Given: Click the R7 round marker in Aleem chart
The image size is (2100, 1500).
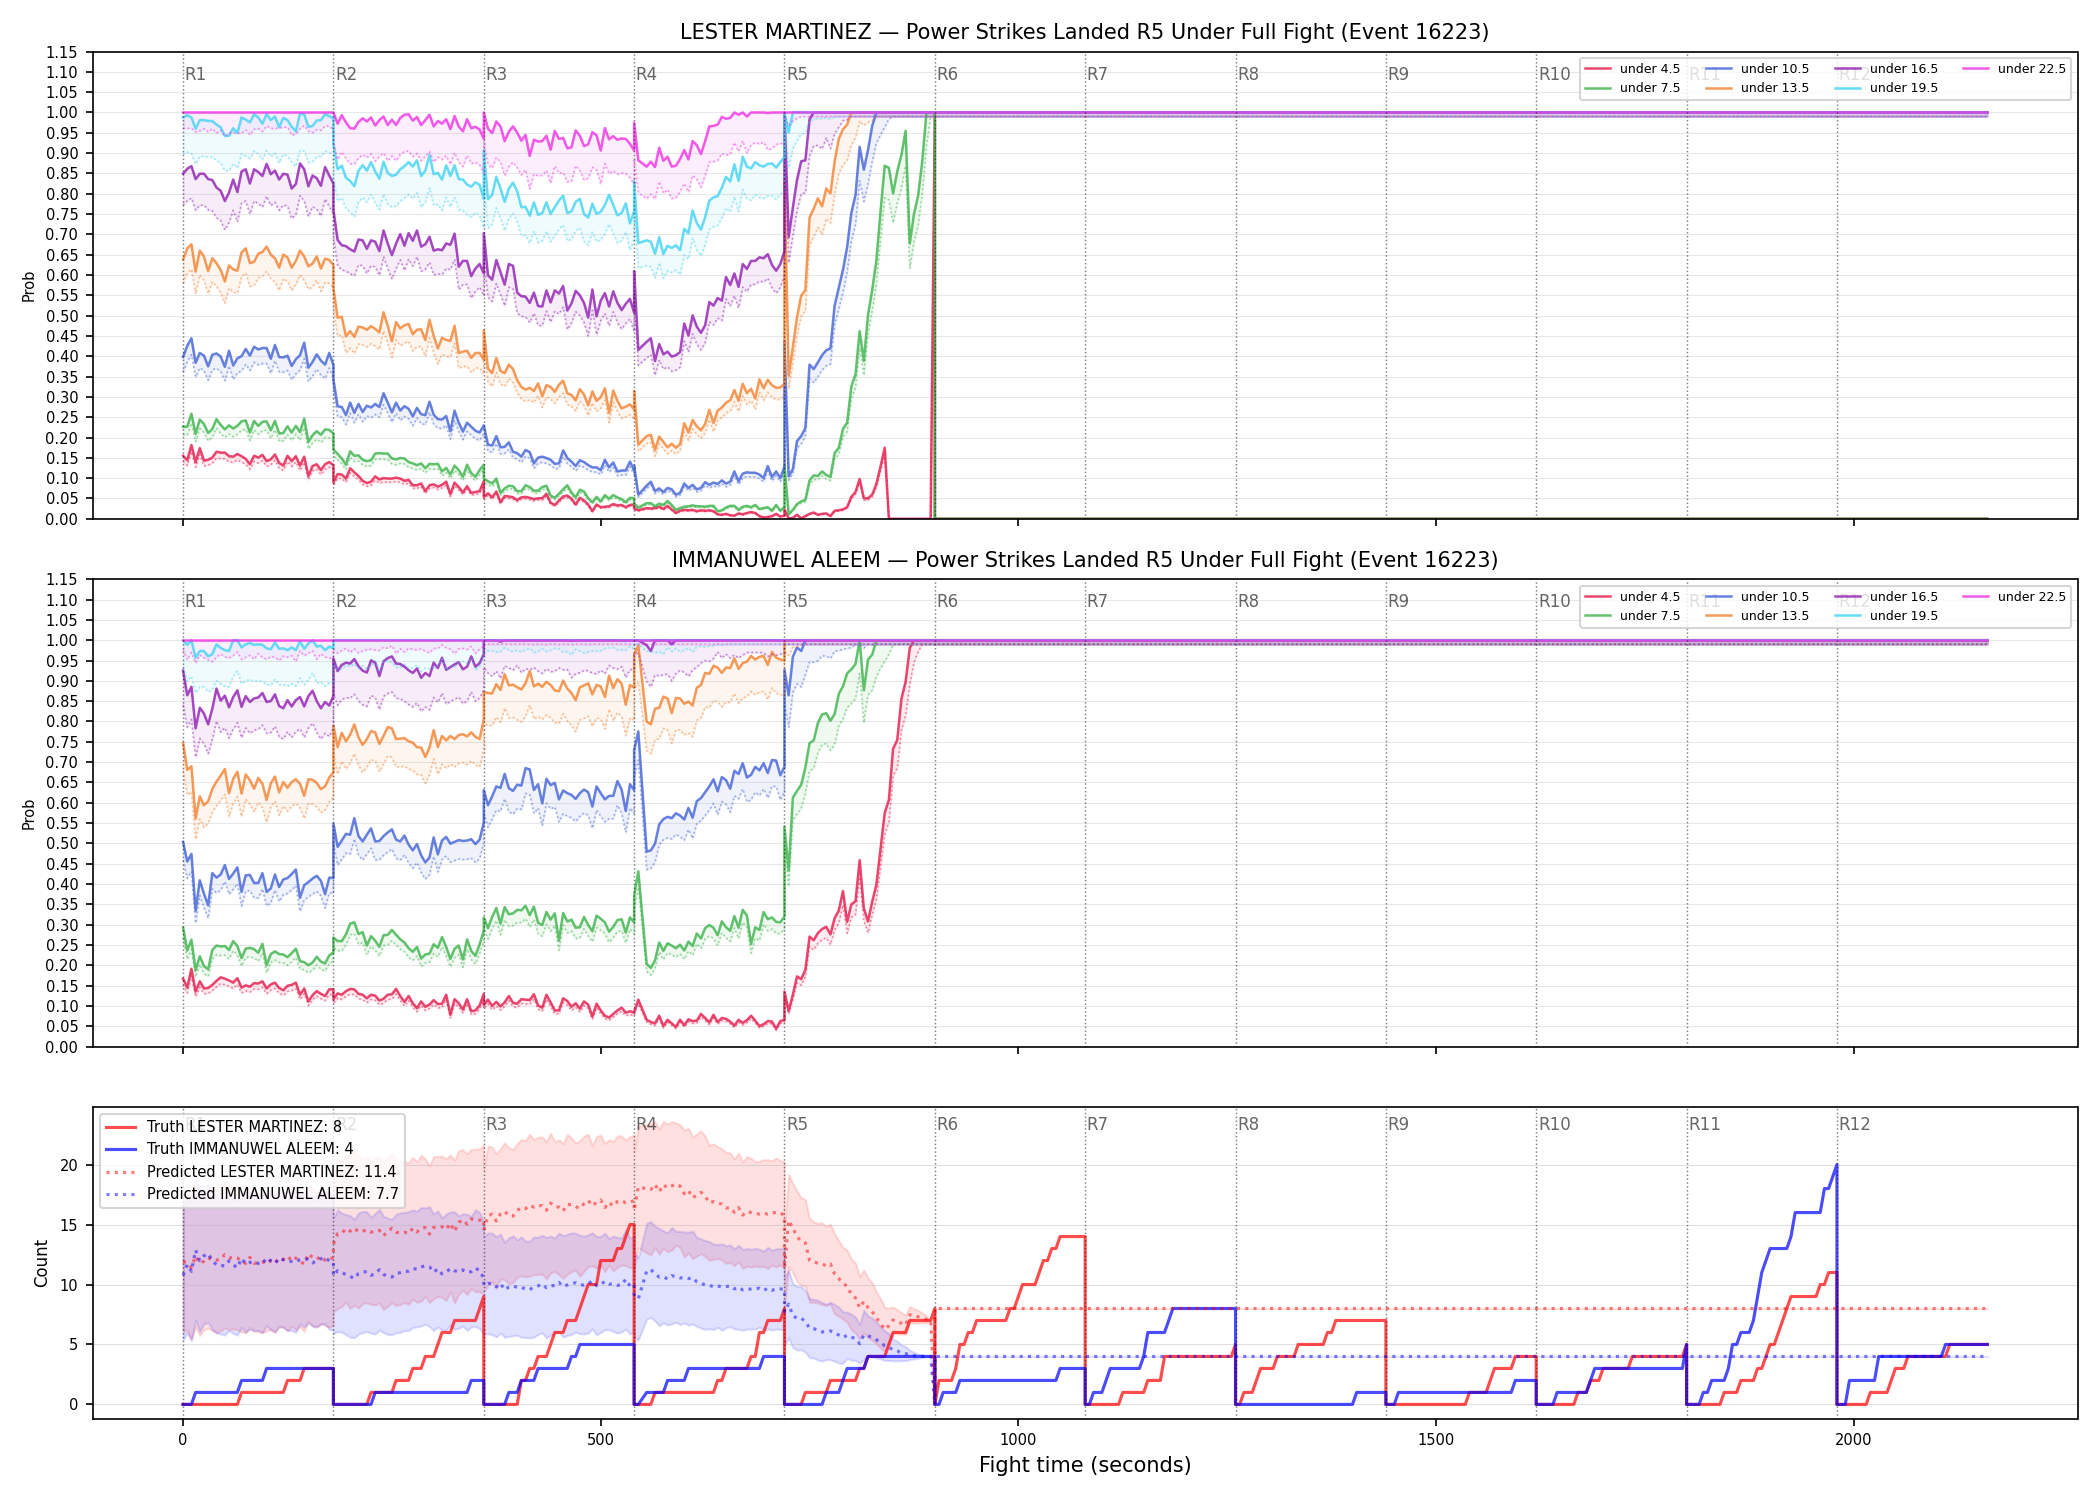Looking at the screenshot, I should (x=1097, y=601).
